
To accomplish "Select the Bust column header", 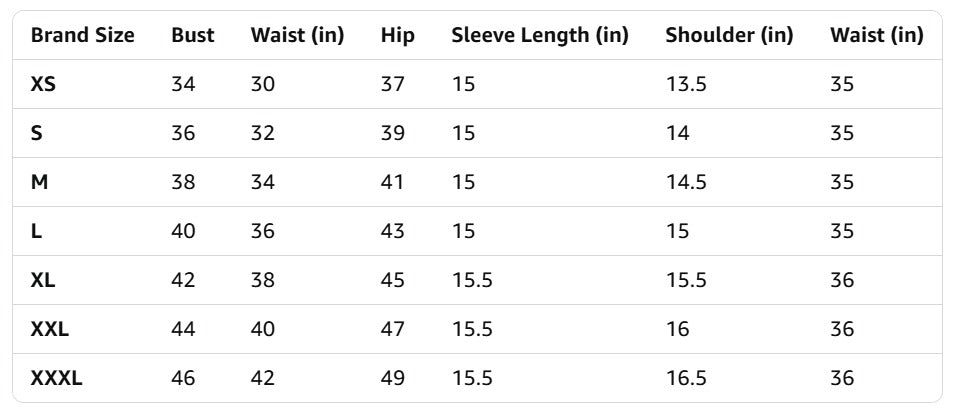I will coord(193,35).
